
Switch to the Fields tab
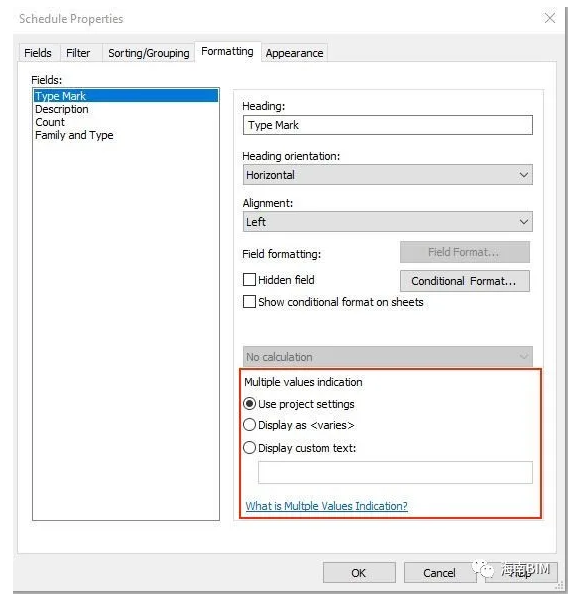[x=38, y=53]
